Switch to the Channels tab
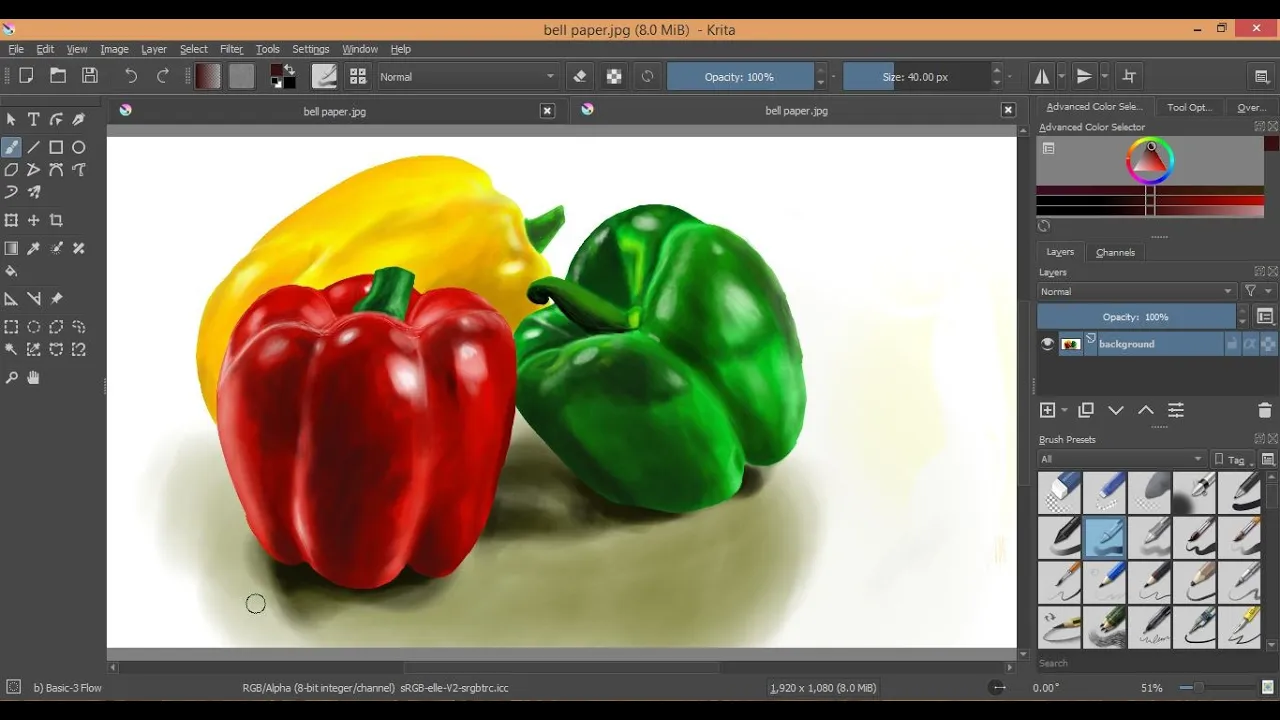The image size is (1280, 720). point(1115,252)
